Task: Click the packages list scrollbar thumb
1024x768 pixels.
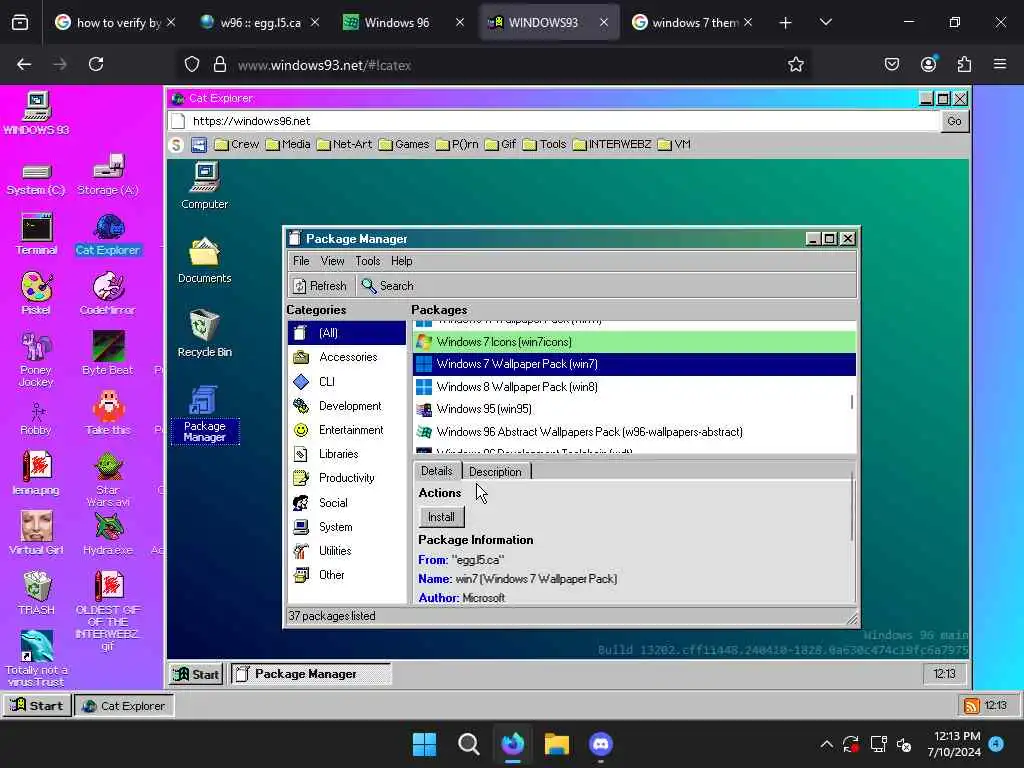Action: [852, 402]
